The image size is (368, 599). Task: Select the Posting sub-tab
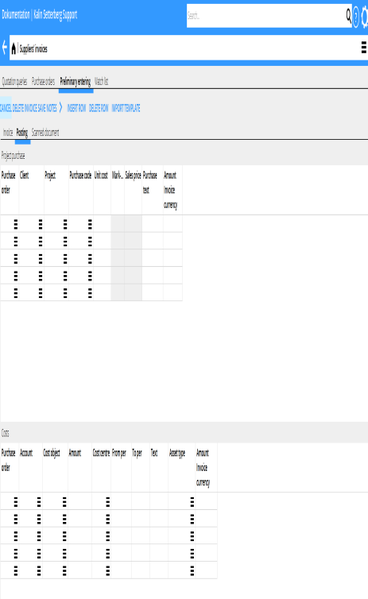(22, 133)
